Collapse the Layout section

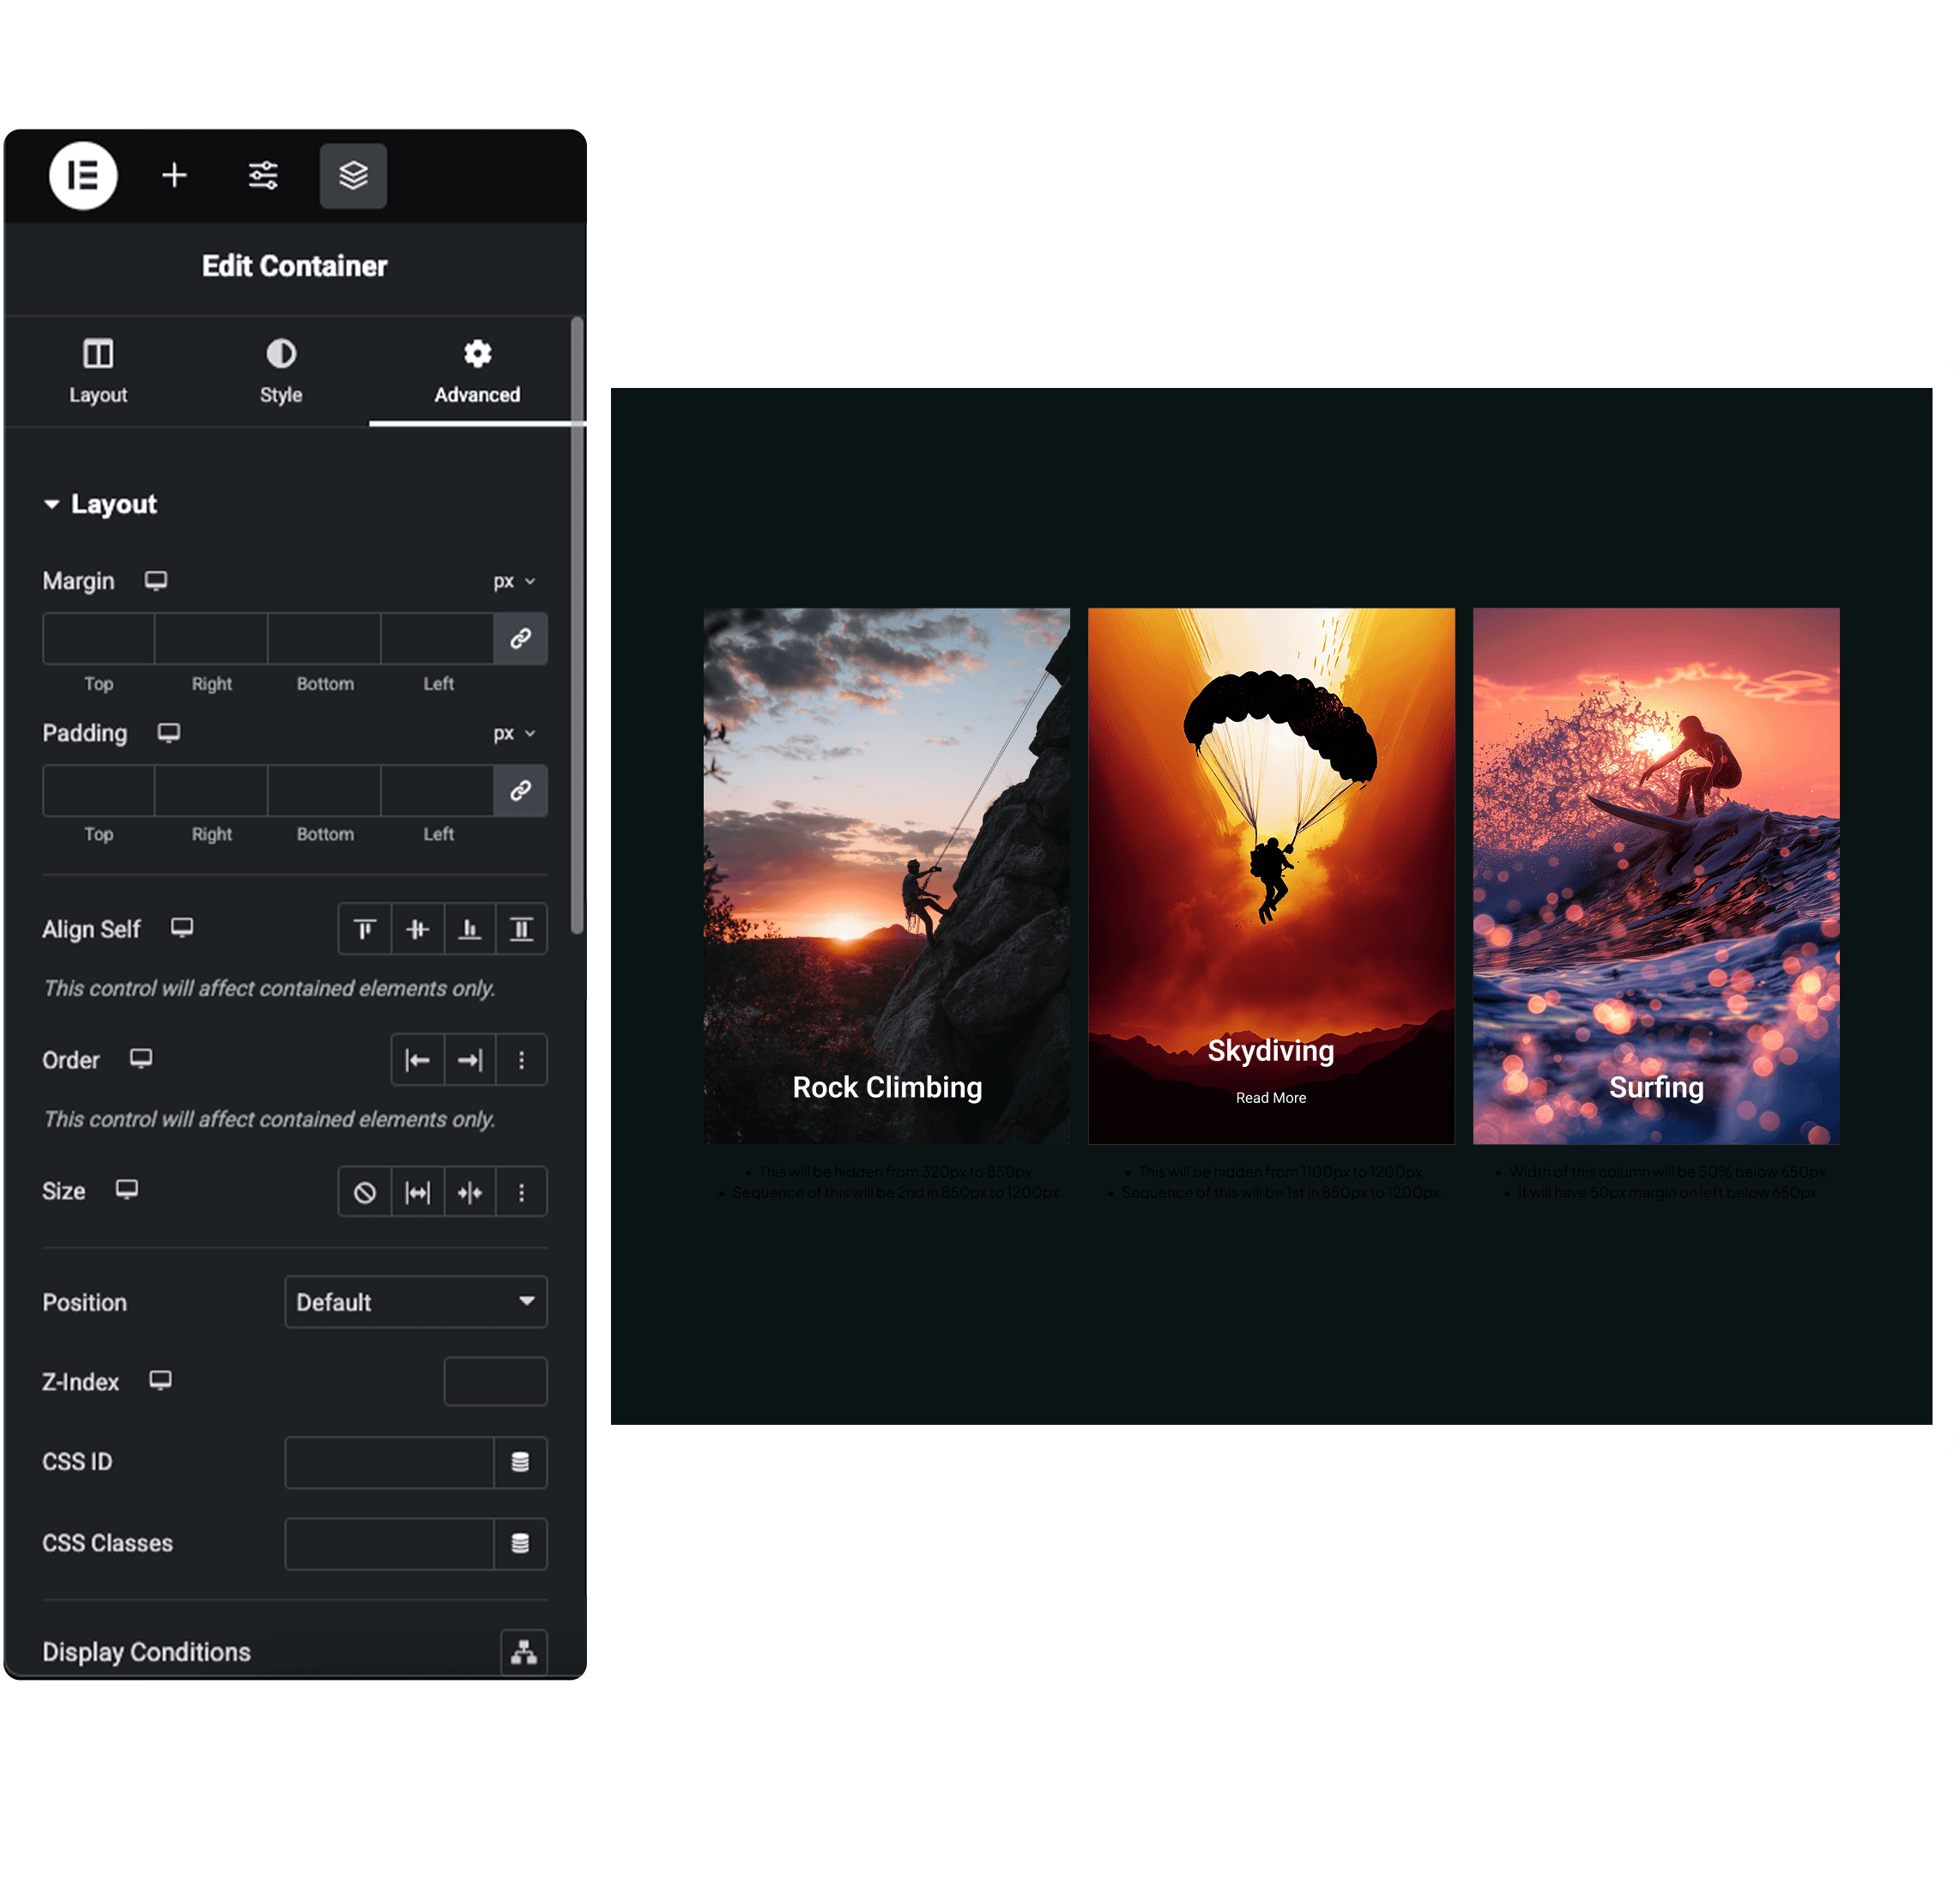point(100,503)
